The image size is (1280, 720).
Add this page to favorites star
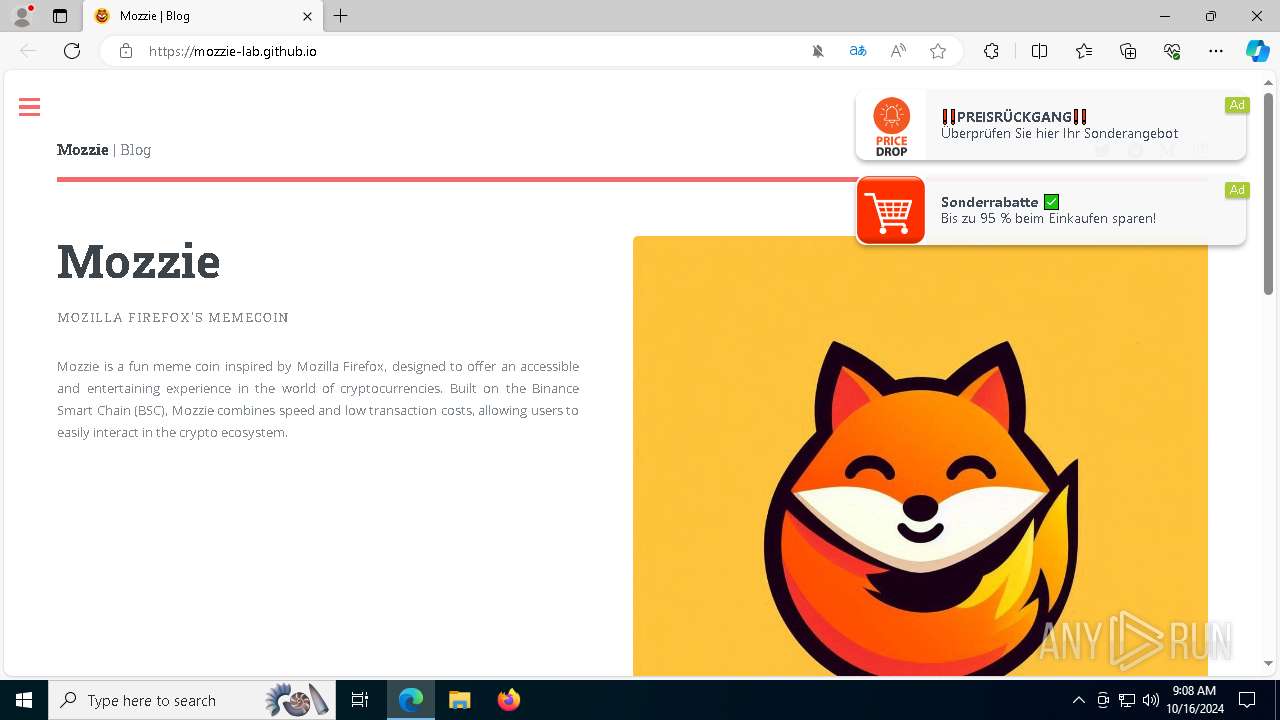pyautogui.click(x=938, y=51)
